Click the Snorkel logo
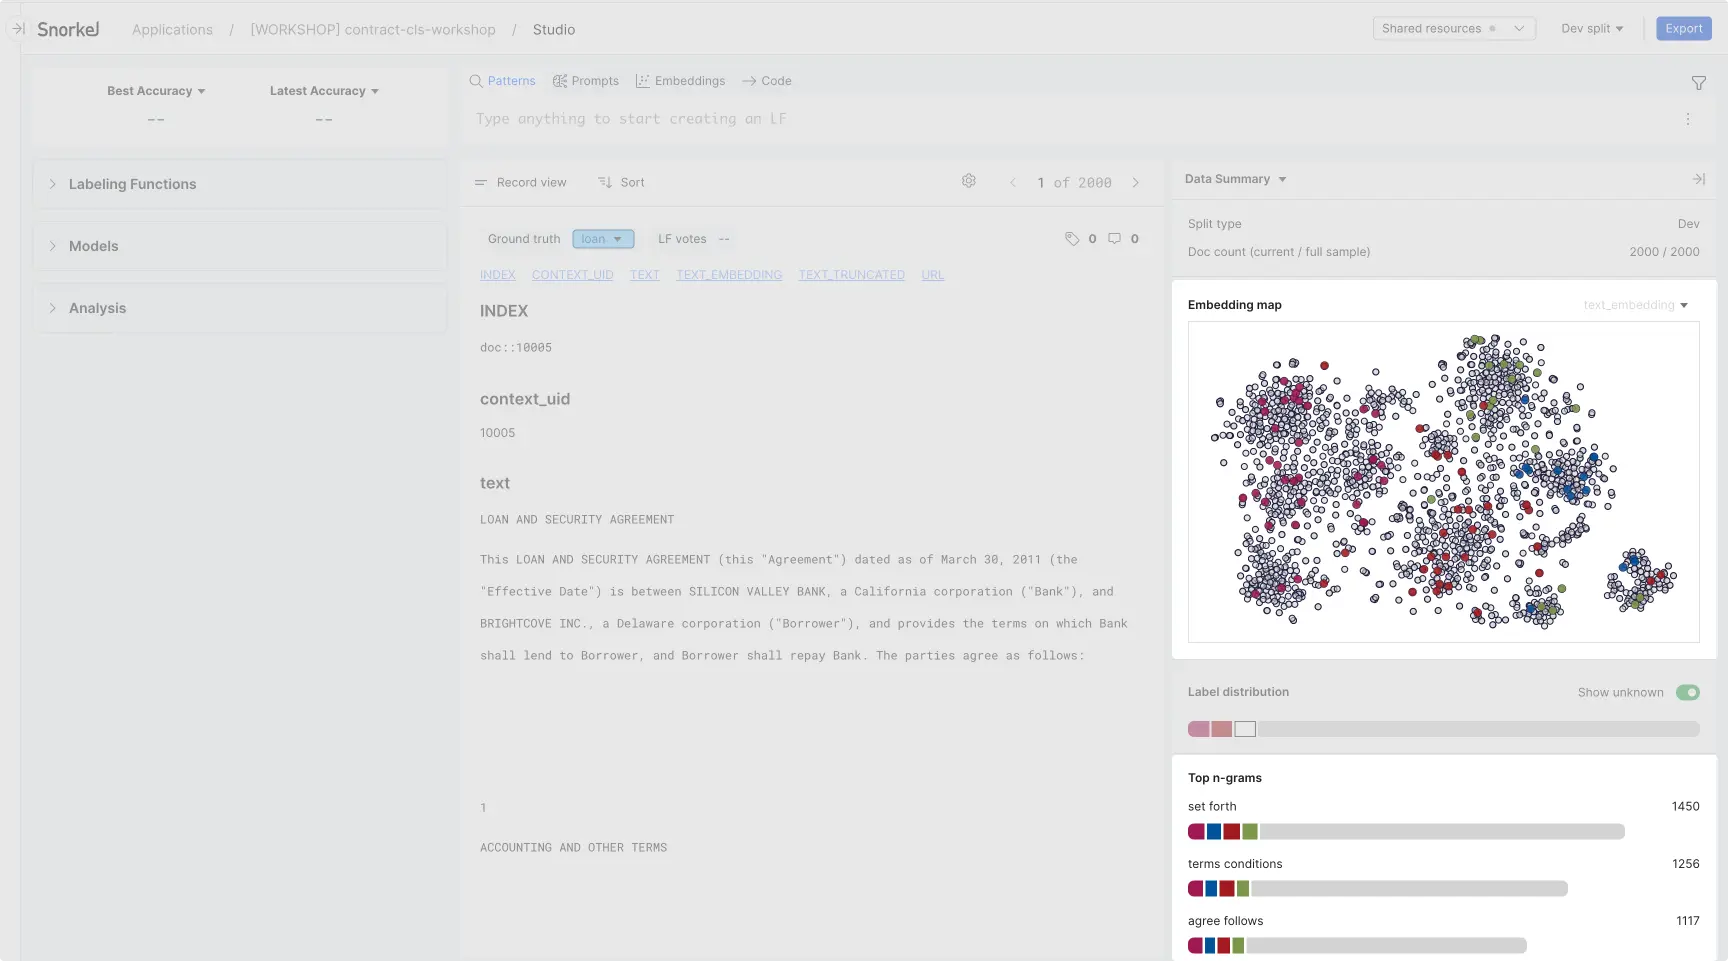Viewport: 1728px width, 961px height. (68, 29)
